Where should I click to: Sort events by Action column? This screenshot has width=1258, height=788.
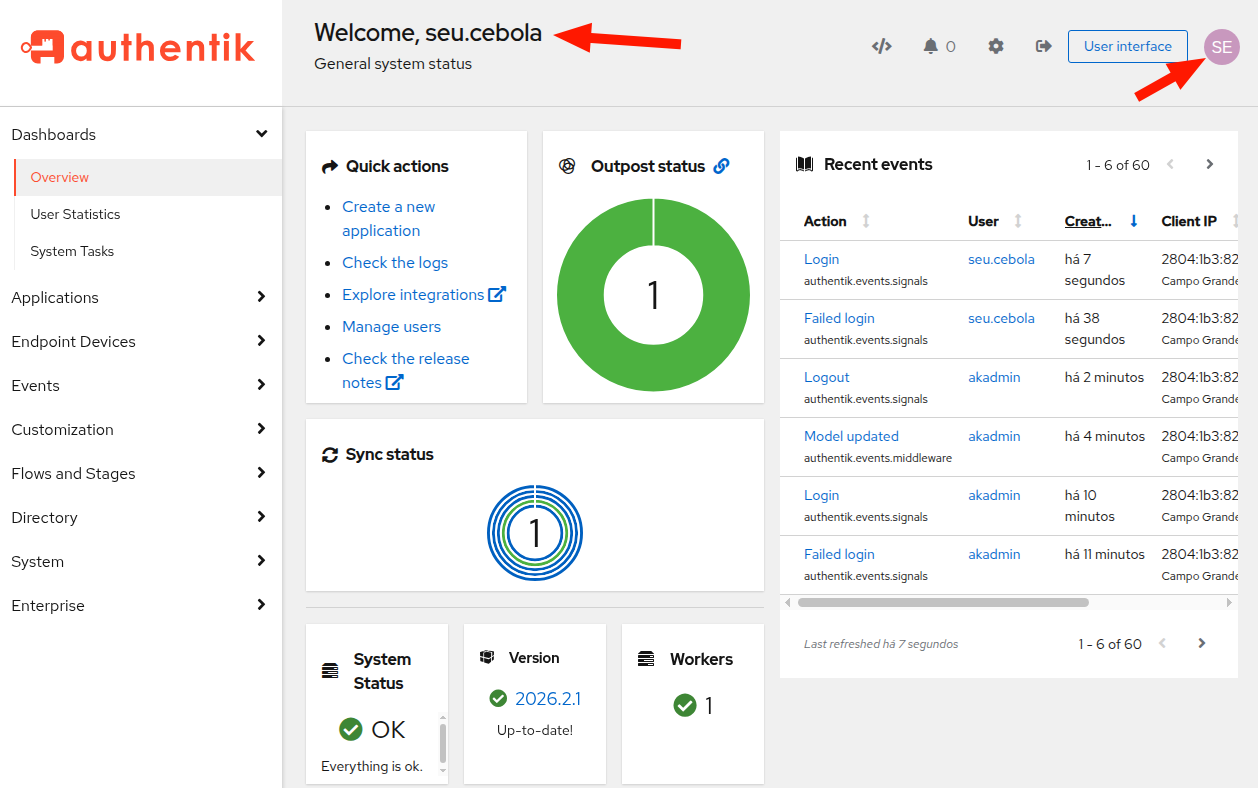[x=826, y=221]
